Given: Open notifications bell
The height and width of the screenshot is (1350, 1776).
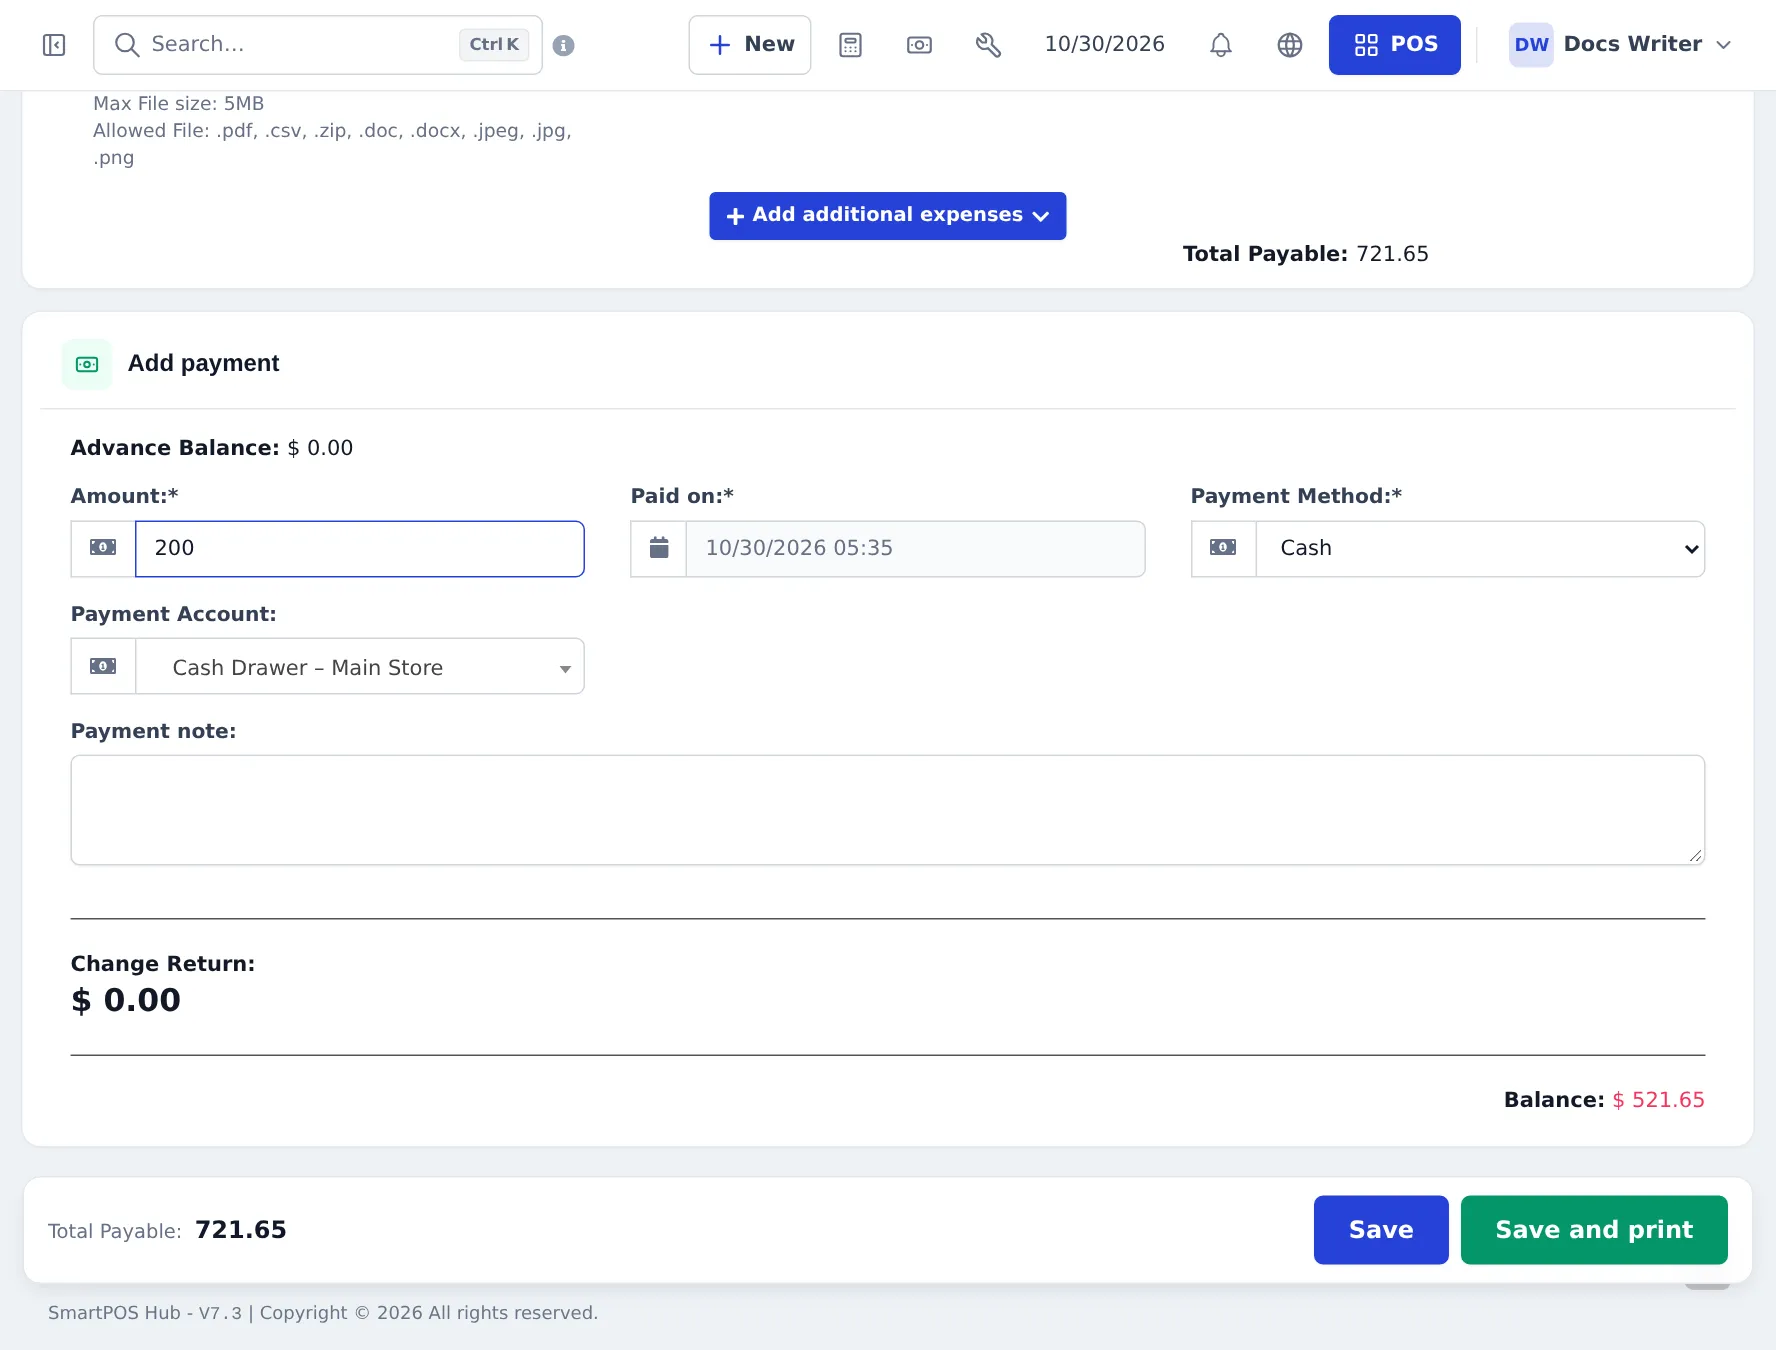Looking at the screenshot, I should [x=1220, y=45].
